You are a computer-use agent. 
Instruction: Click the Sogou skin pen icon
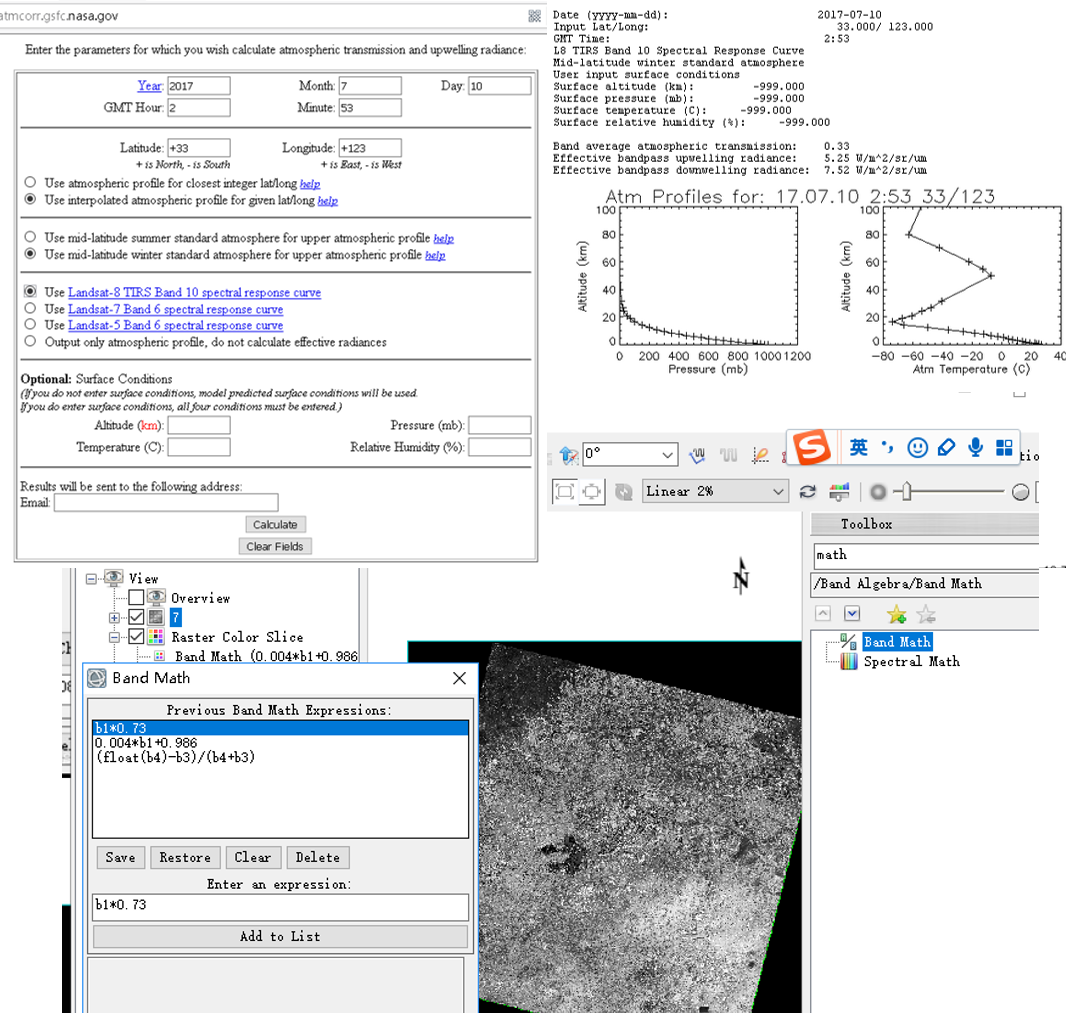(x=946, y=447)
